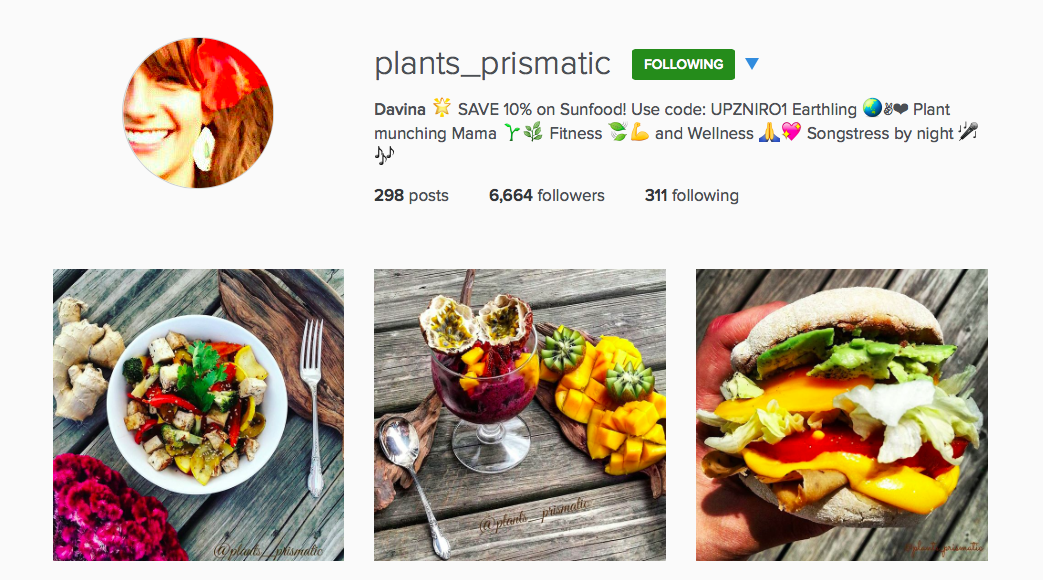The height and width of the screenshot is (580, 1043).
Task: Click the plants_prismatic username heading
Action: point(492,64)
